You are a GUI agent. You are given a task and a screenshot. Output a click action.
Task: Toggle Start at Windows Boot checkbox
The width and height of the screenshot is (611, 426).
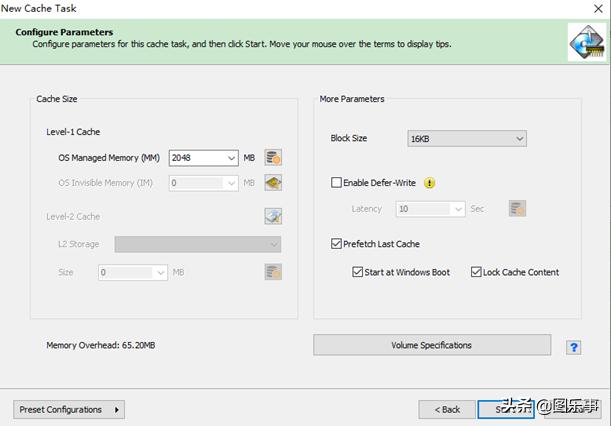point(358,272)
